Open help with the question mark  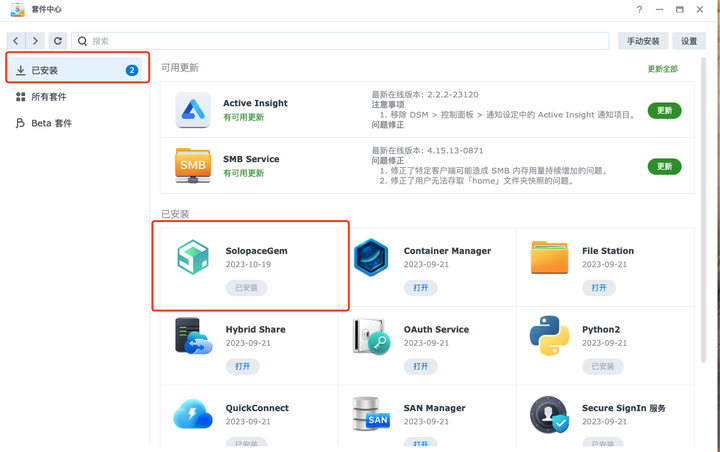[639, 9]
